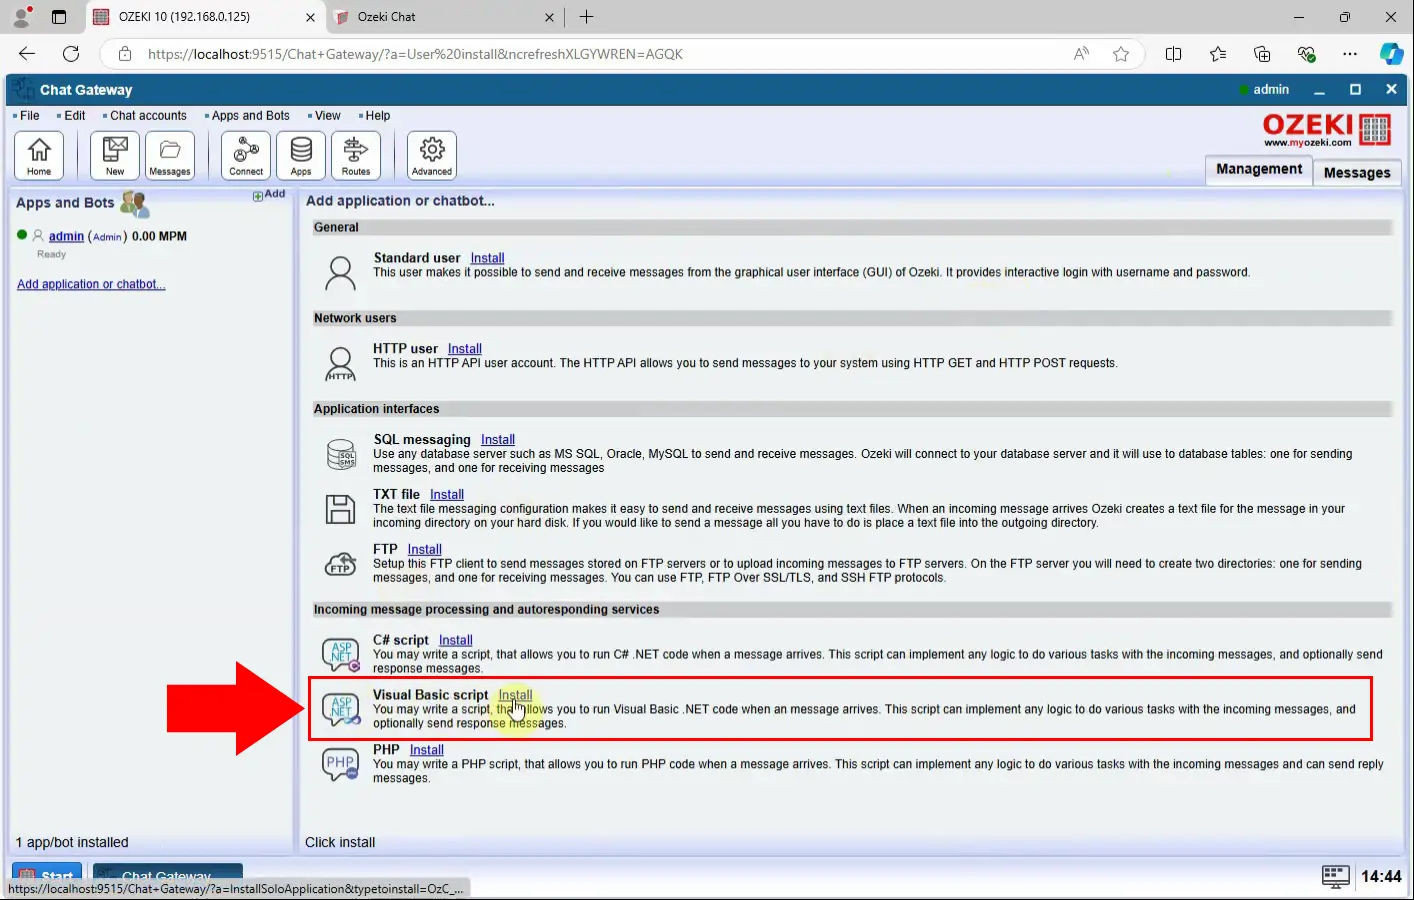1414x900 pixels.
Task: Open the File menu
Action: coord(27,116)
